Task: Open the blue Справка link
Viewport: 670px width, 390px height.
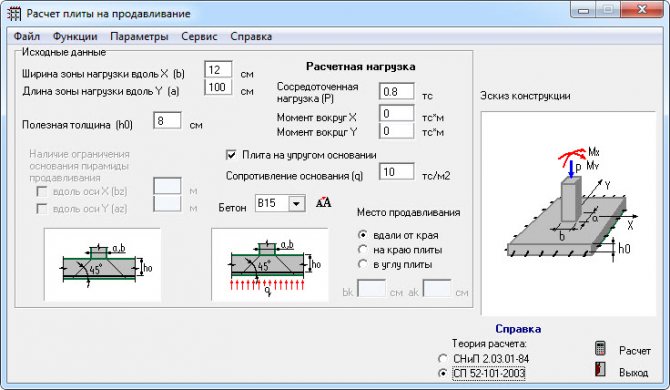Action: click(518, 328)
